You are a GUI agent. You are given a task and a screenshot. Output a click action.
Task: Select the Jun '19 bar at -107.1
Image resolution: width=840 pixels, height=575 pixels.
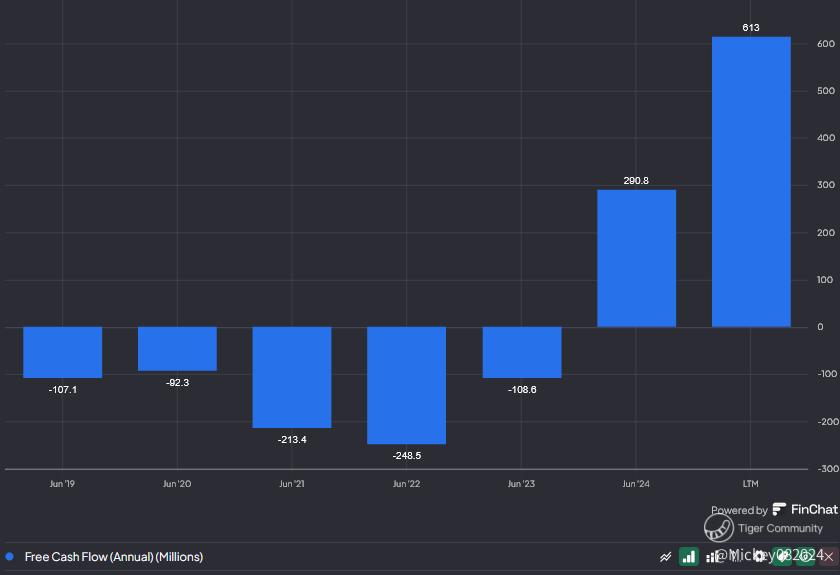tap(62, 352)
